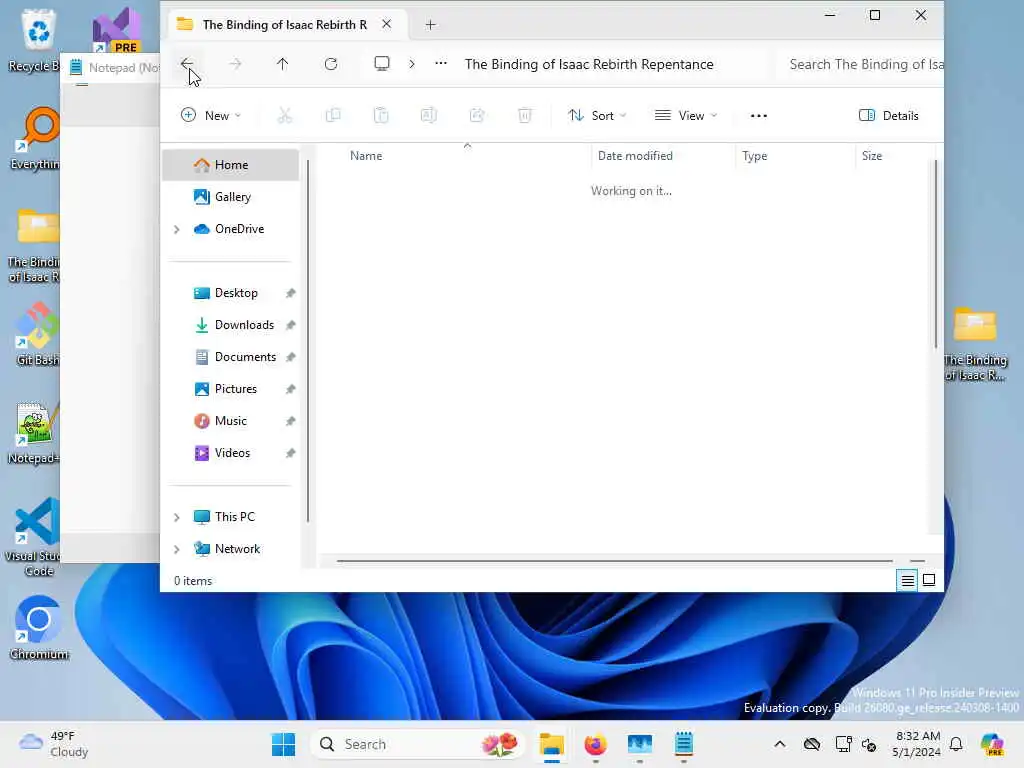Expand the This PC tree node
This screenshot has height=768, width=1024.
click(176, 517)
